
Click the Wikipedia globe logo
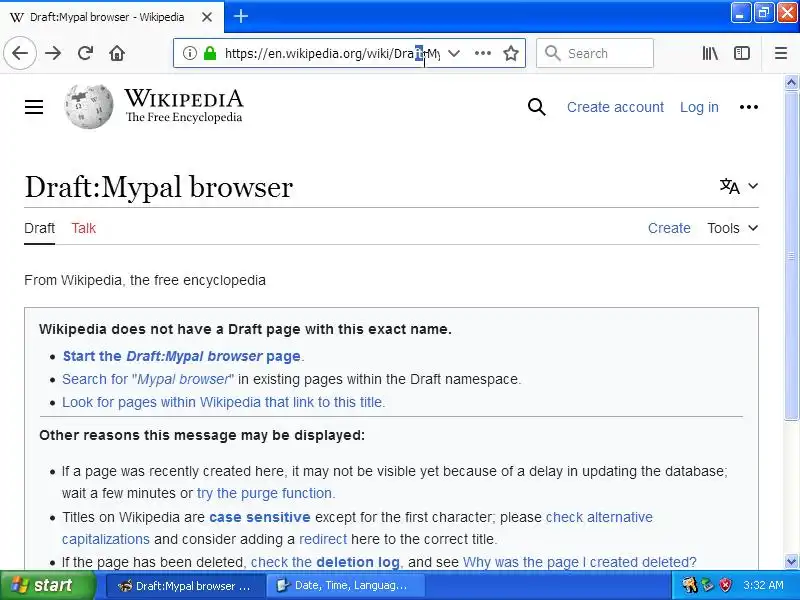point(89,106)
